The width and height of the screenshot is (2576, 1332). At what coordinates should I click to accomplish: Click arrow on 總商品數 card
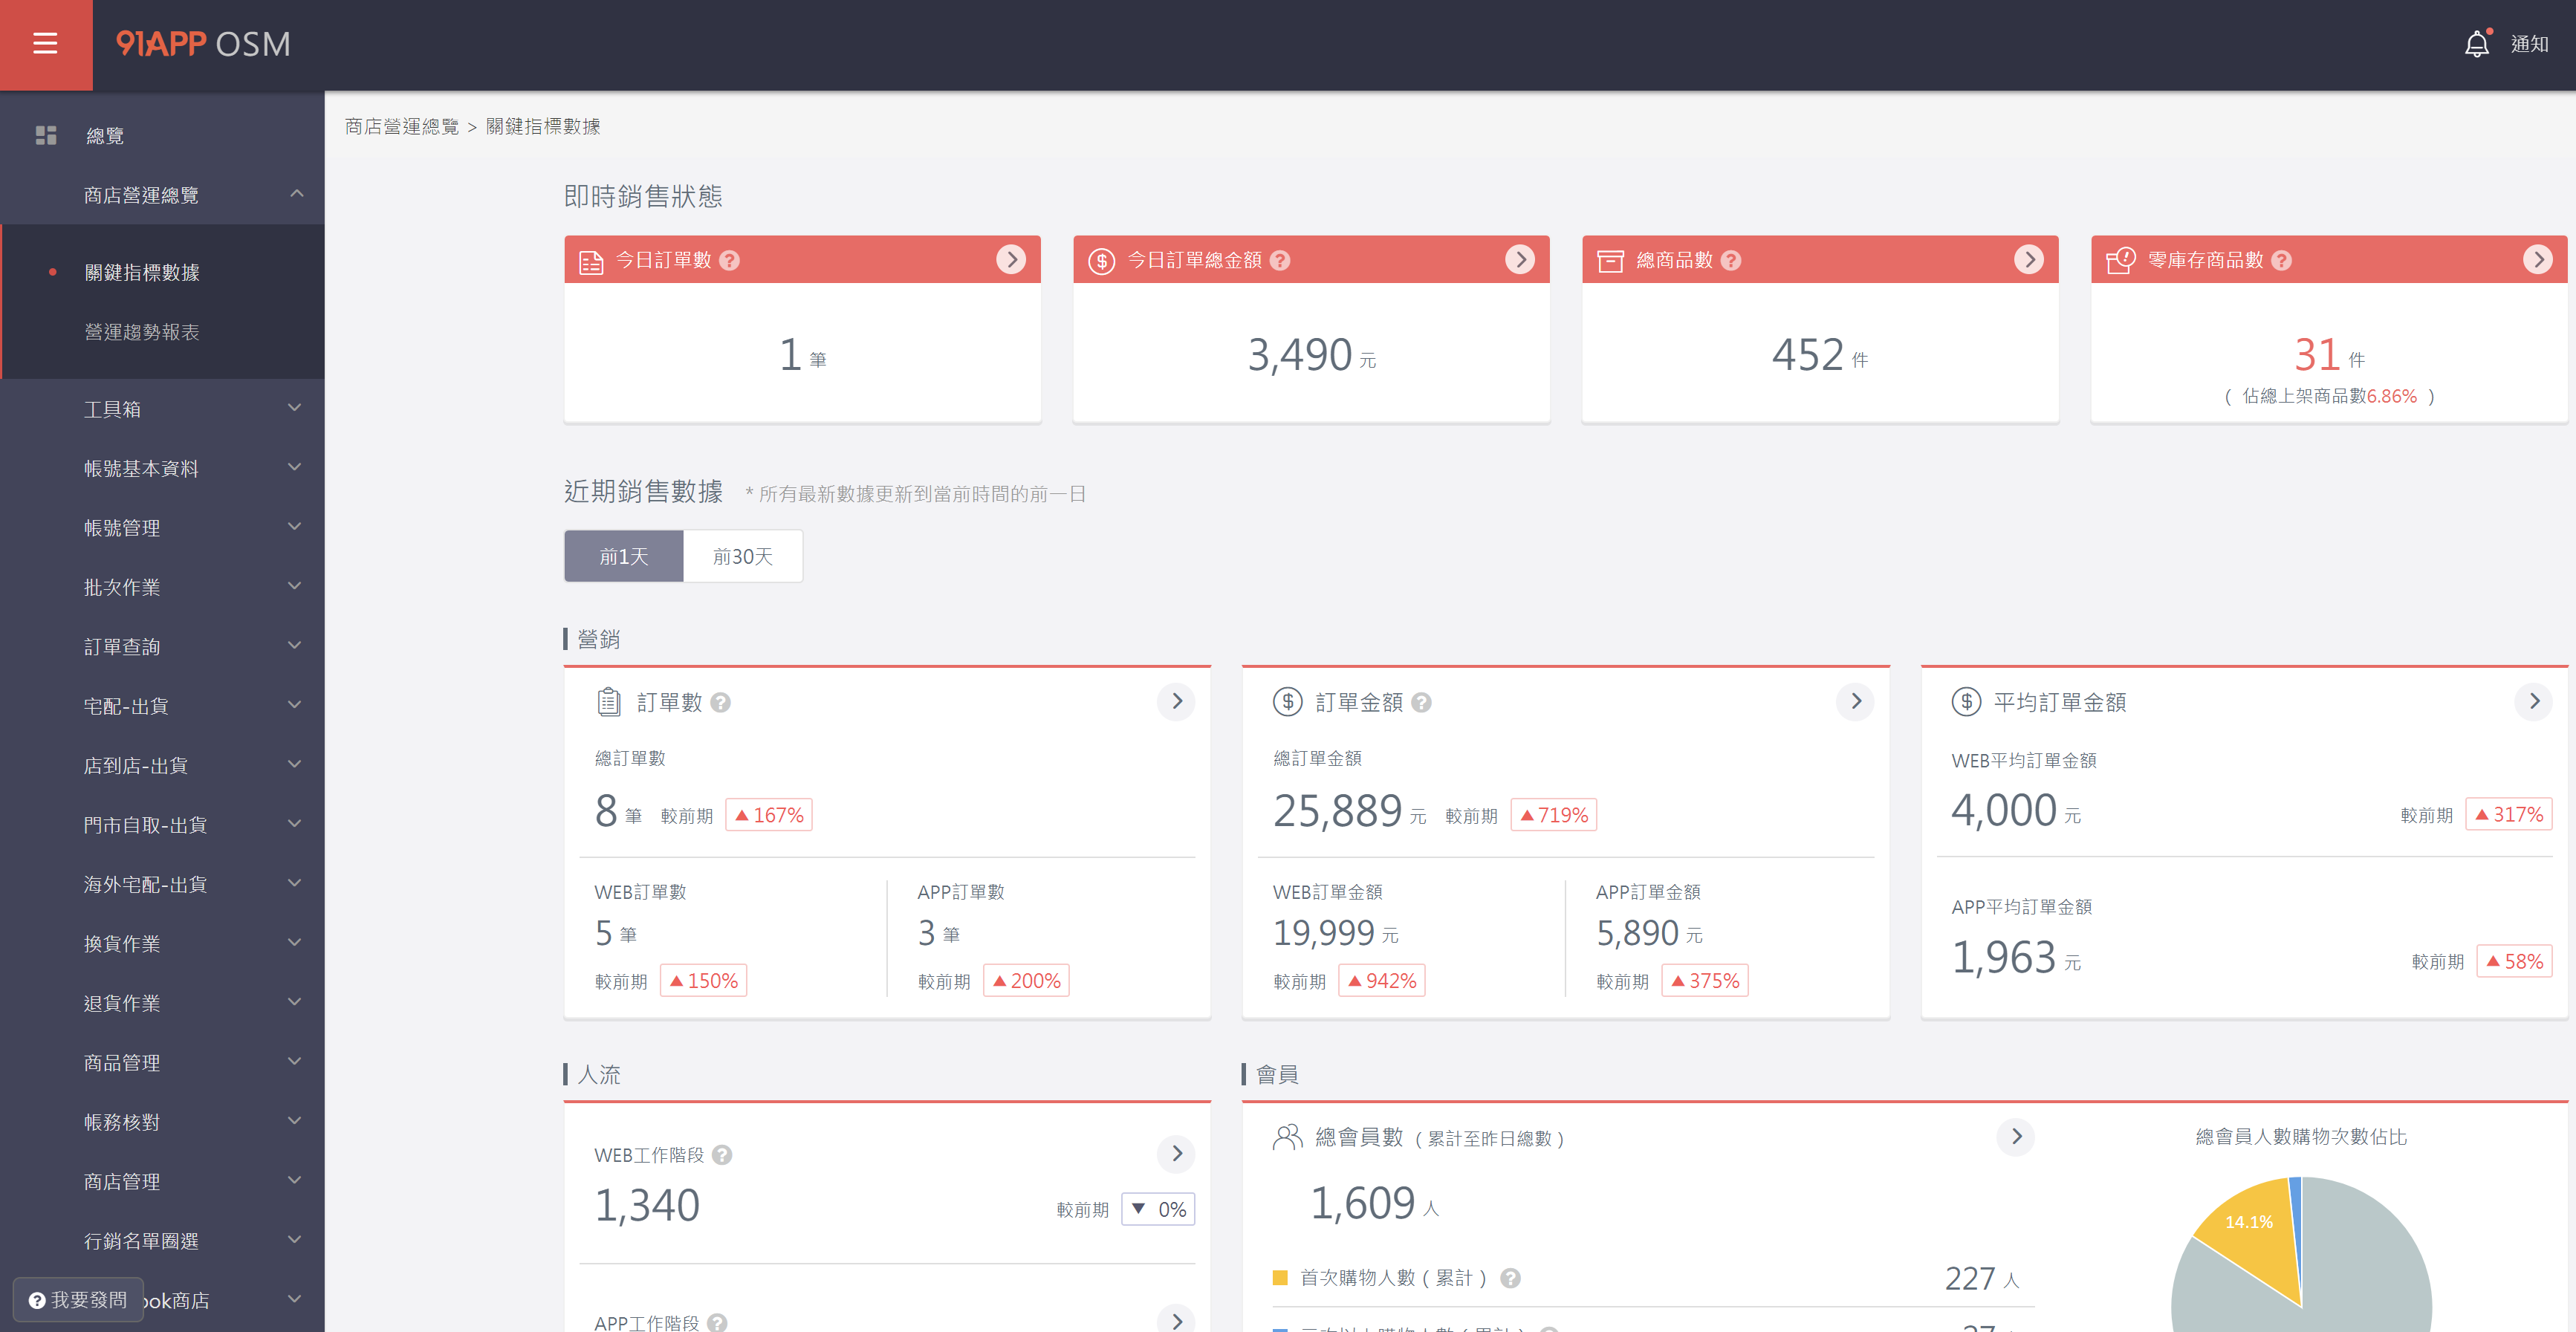(2028, 260)
